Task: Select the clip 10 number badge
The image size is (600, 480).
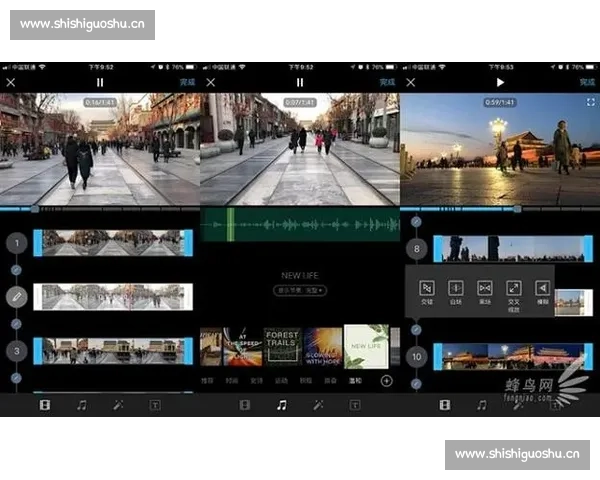Action: [x=417, y=357]
